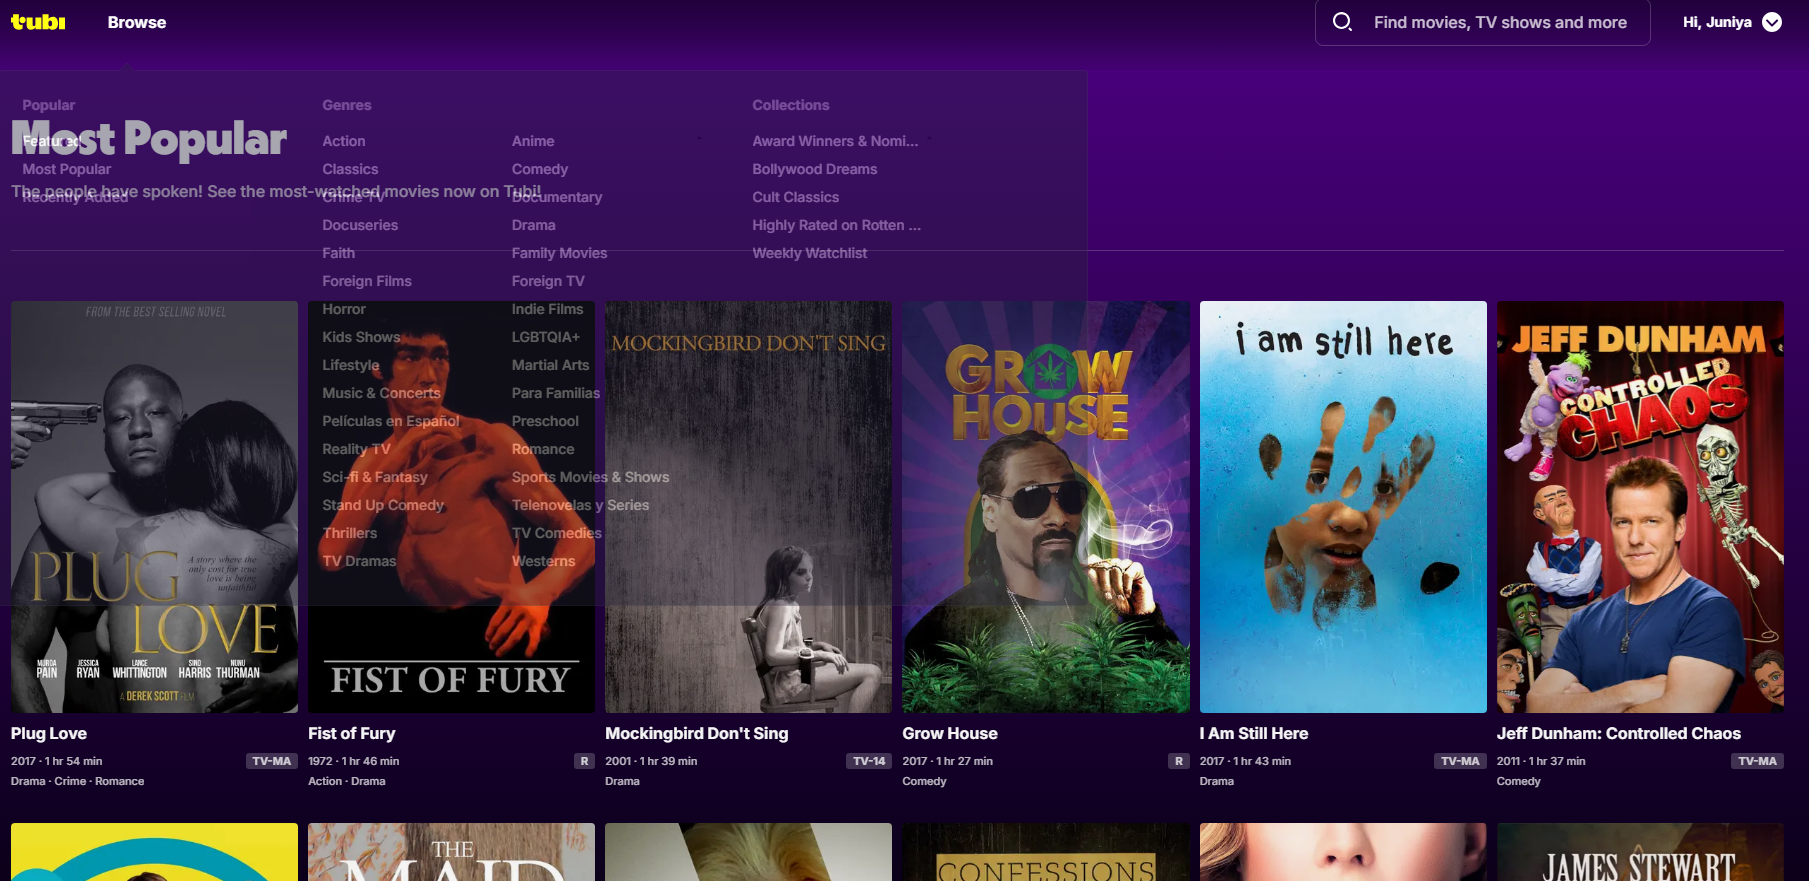Viewport: 1809px width, 881px height.
Task: Choose Sports Movies & Shows genre
Action: click(591, 477)
